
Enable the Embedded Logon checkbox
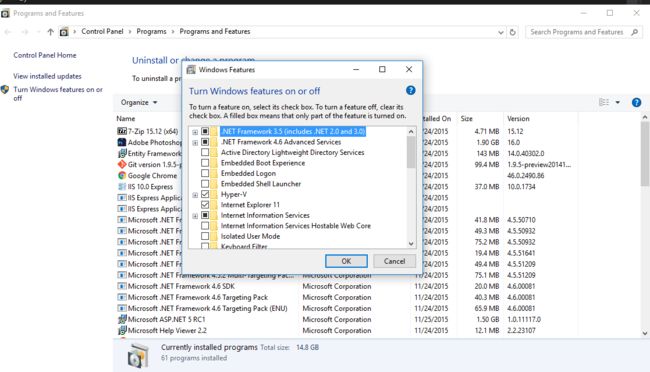(205, 173)
